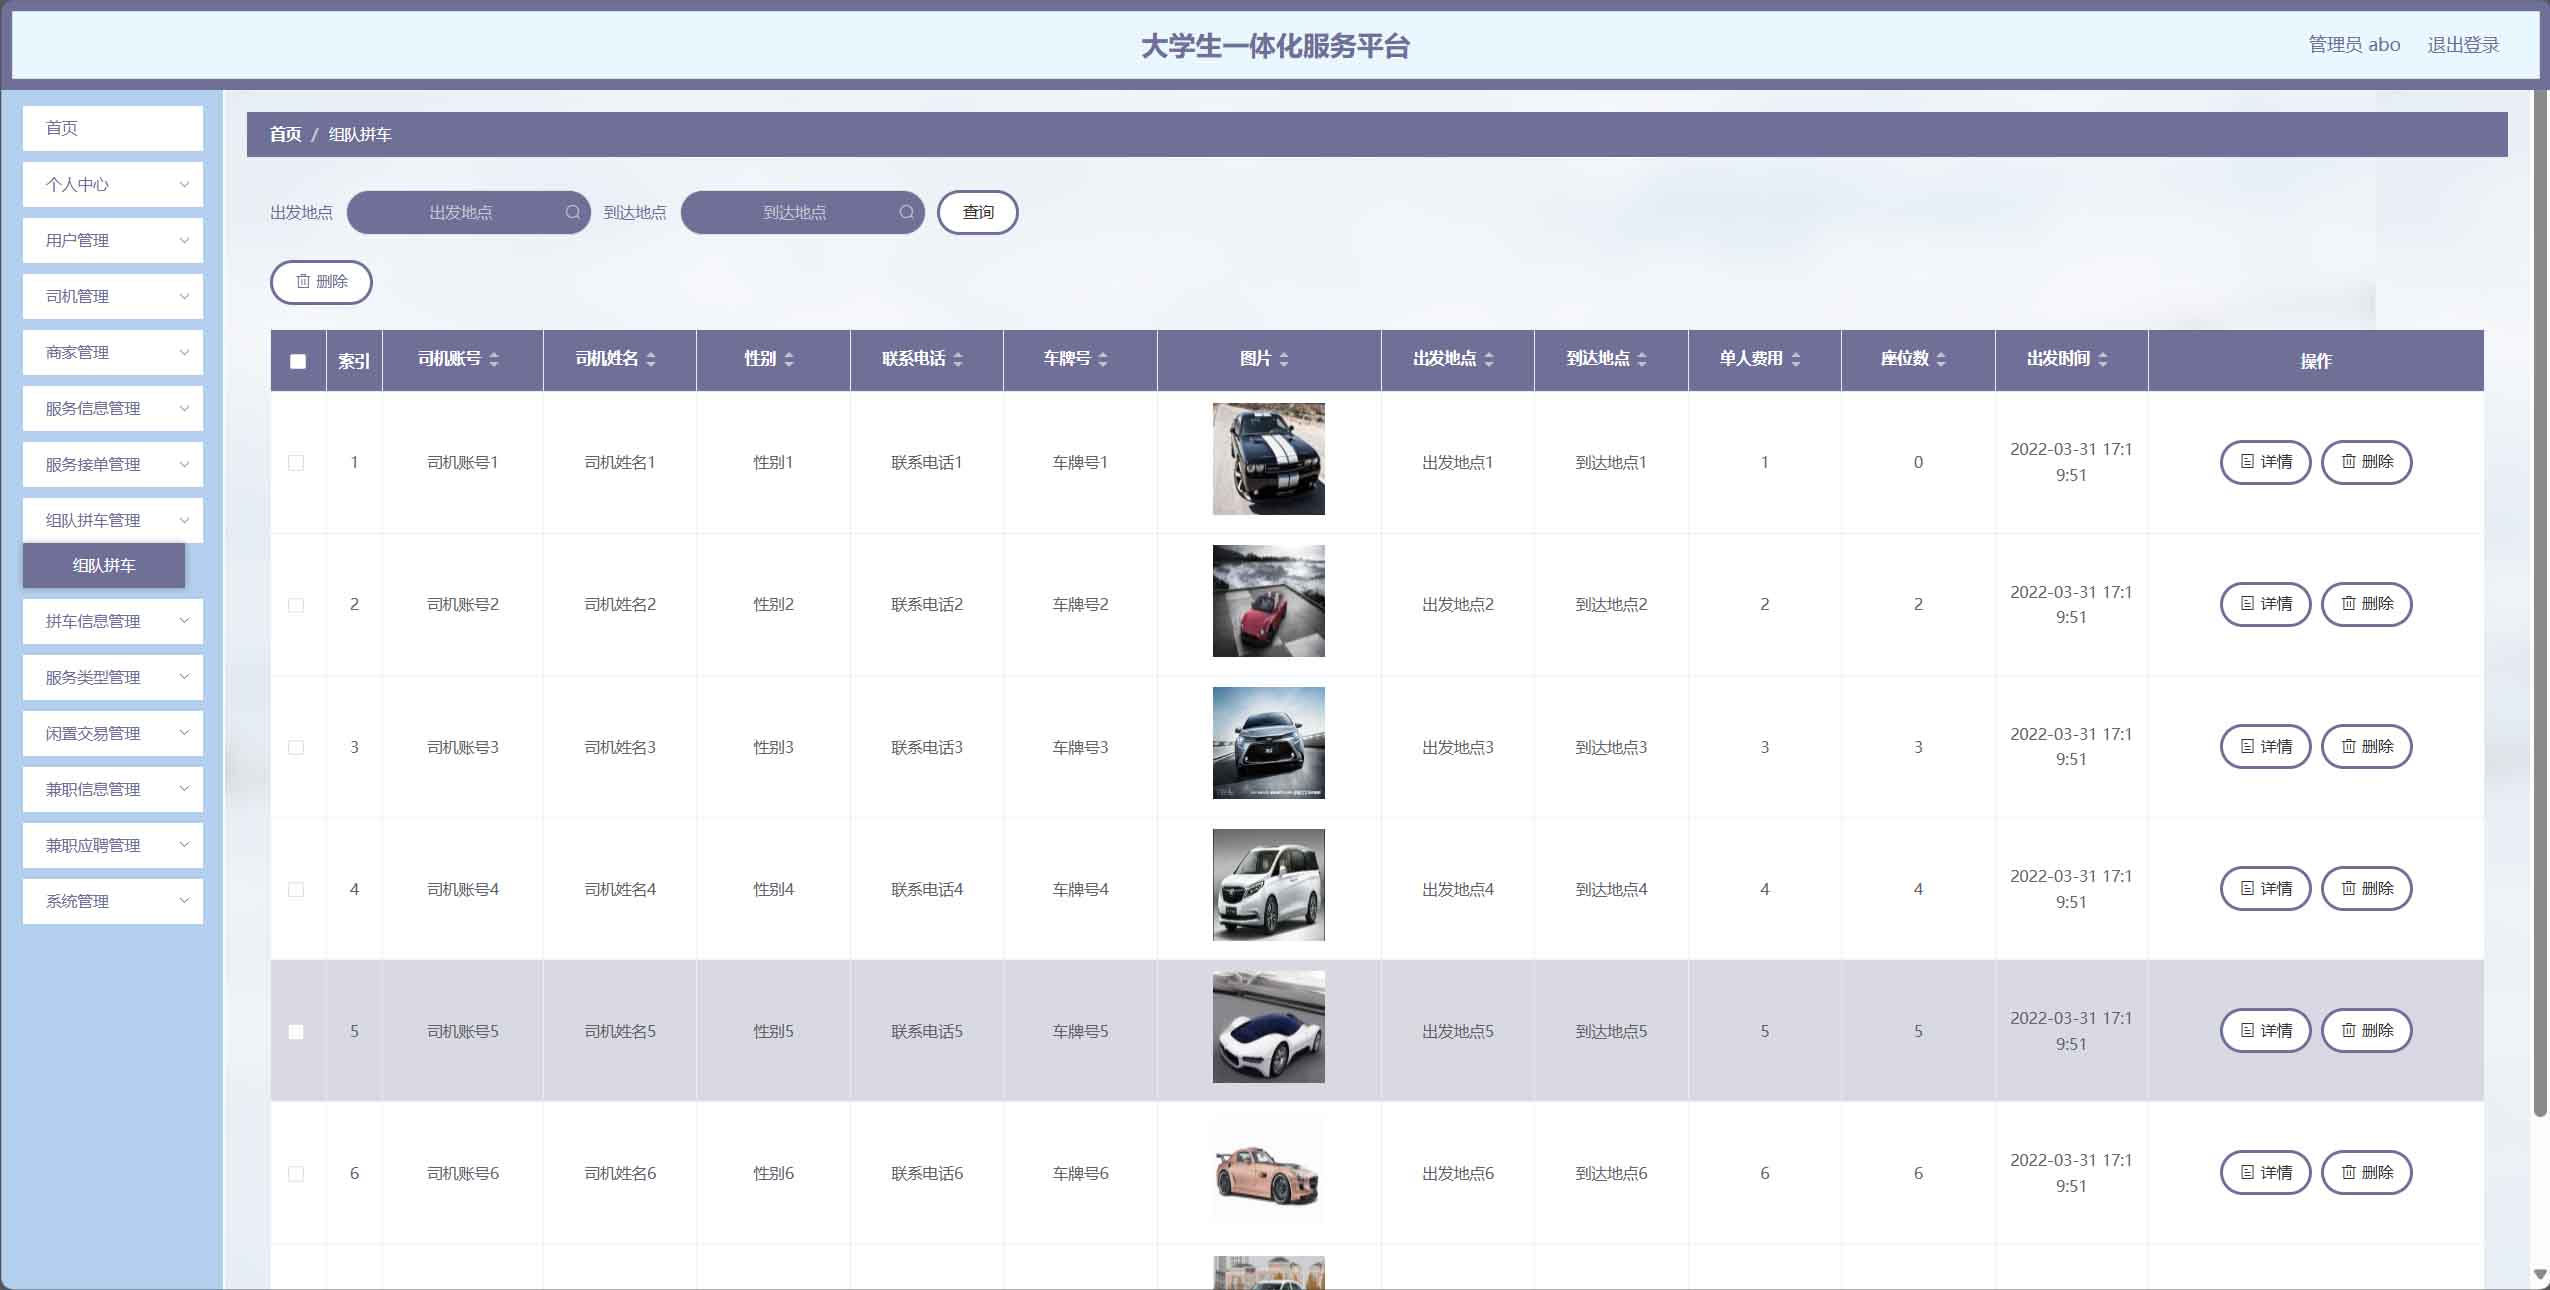Delete the row for 司机账号1
The width and height of the screenshot is (2550, 1290).
tap(2366, 462)
